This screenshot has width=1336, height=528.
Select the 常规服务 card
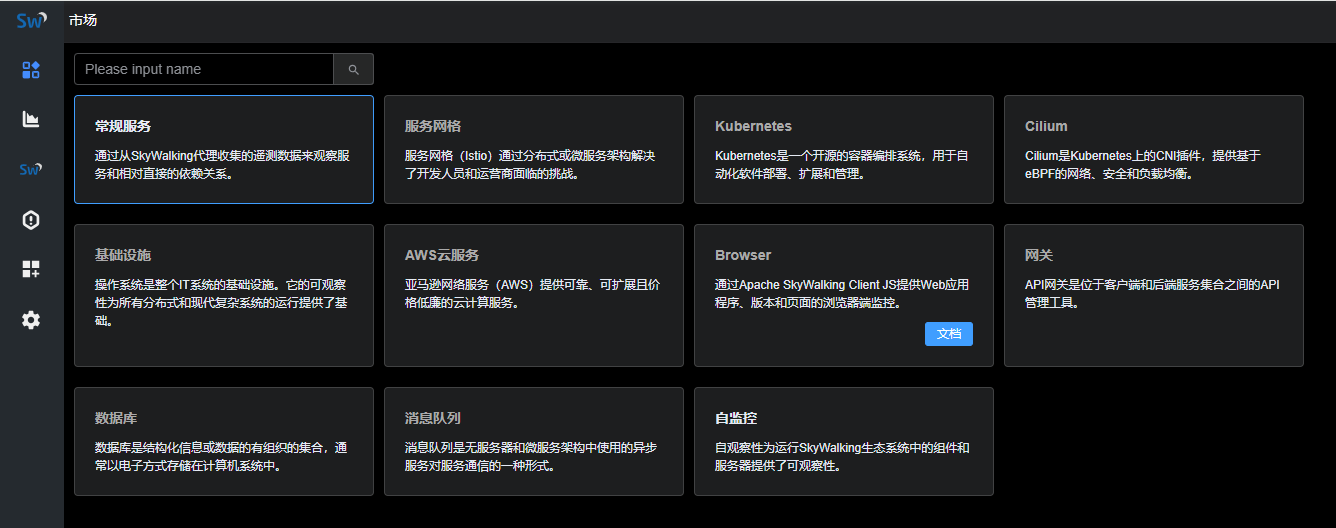(224, 149)
